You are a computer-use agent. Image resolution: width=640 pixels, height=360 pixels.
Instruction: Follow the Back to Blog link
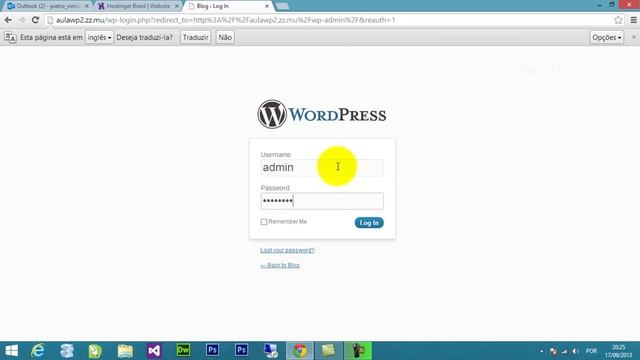pyautogui.click(x=280, y=265)
